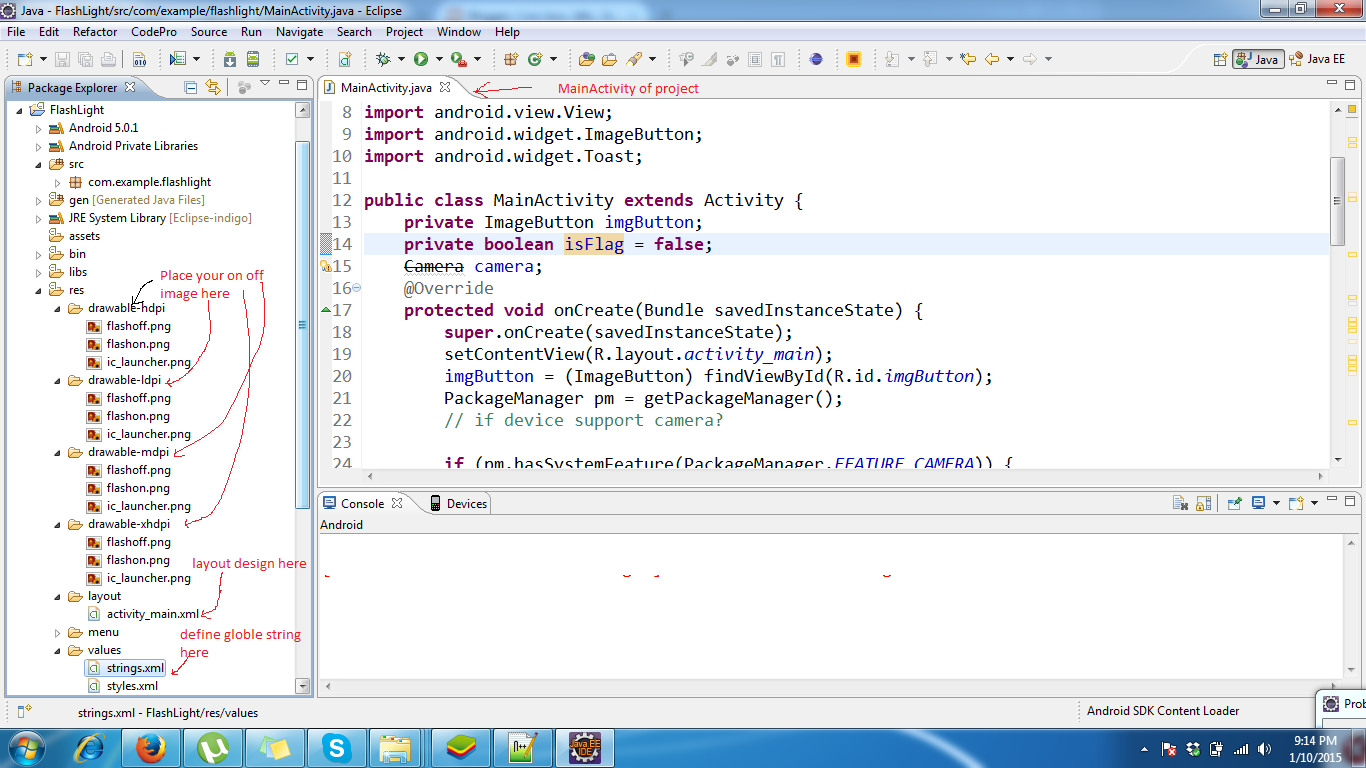
Task: Toggle Link with Editor in Package Explorer
Action: pyautogui.click(x=213, y=87)
